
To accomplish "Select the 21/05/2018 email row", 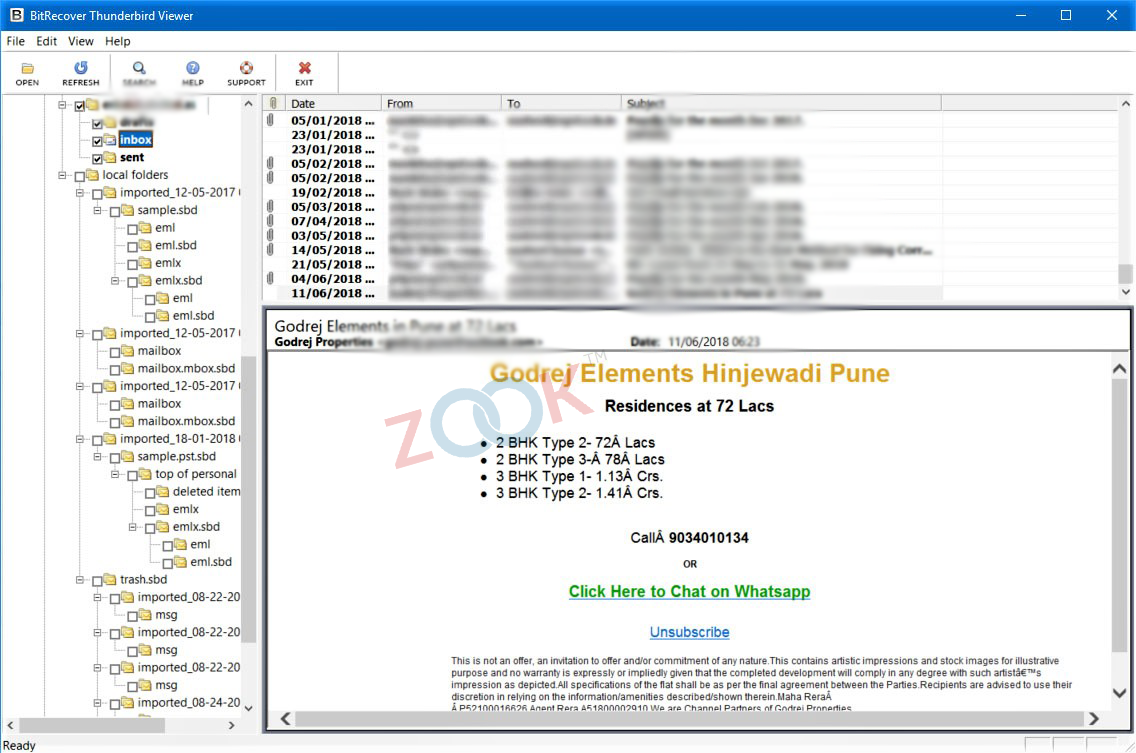I will pyautogui.click(x=601, y=264).
